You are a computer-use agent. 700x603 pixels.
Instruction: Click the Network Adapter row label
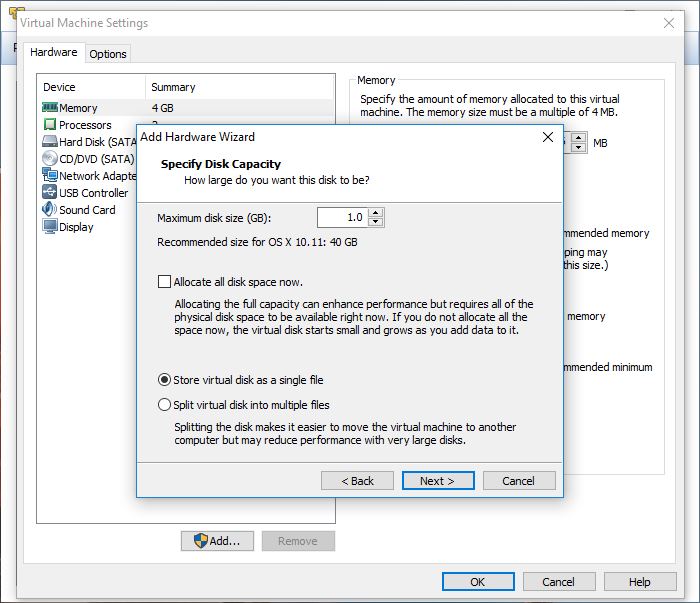tap(97, 176)
